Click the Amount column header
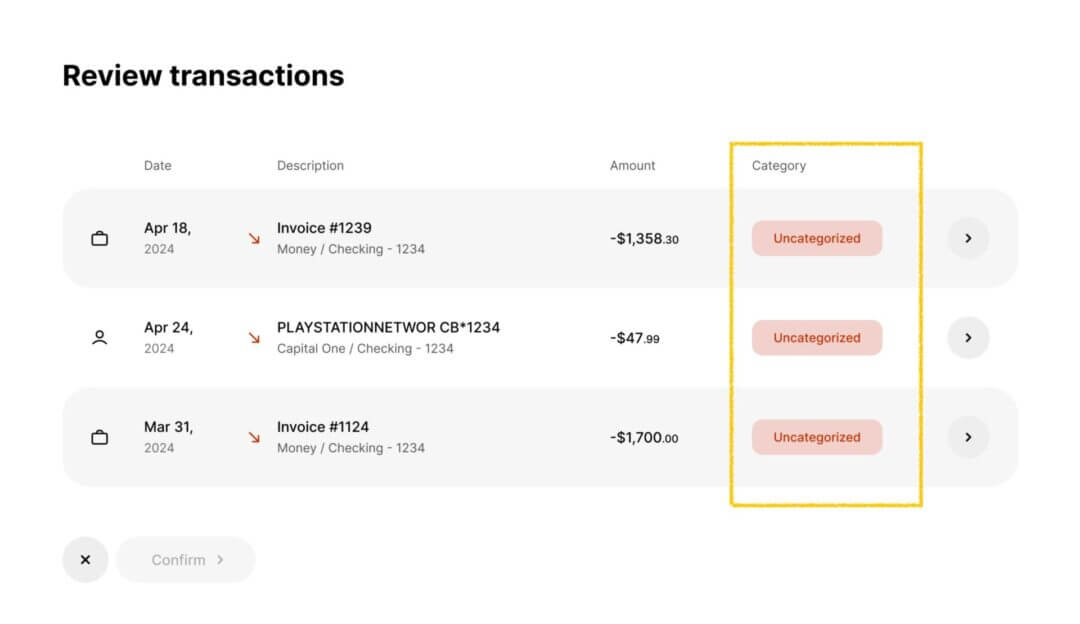1080x624 pixels. tap(632, 165)
